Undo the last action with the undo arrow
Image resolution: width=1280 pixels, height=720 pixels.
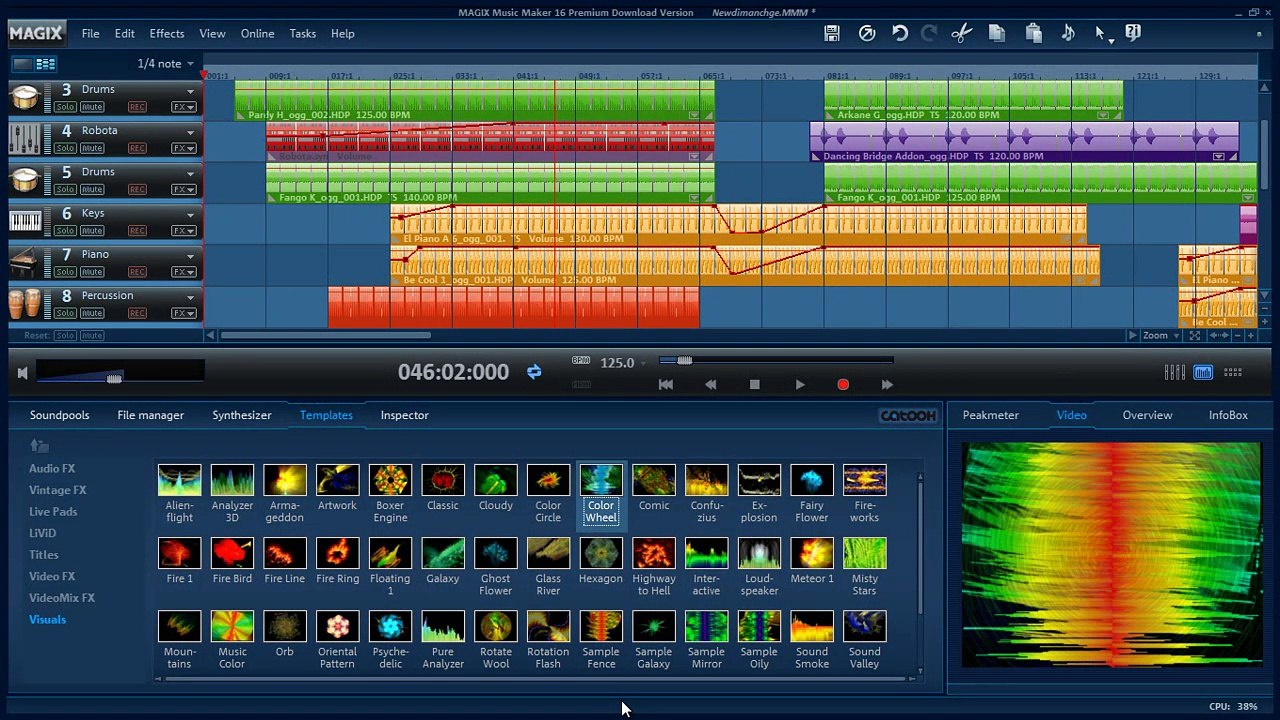(x=900, y=33)
